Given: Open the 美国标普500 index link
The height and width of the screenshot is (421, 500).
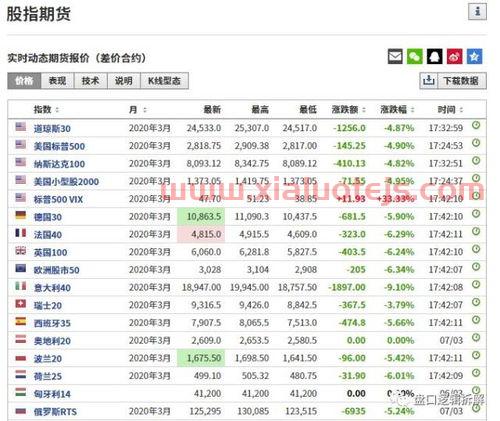Looking at the screenshot, I should click(x=59, y=146).
